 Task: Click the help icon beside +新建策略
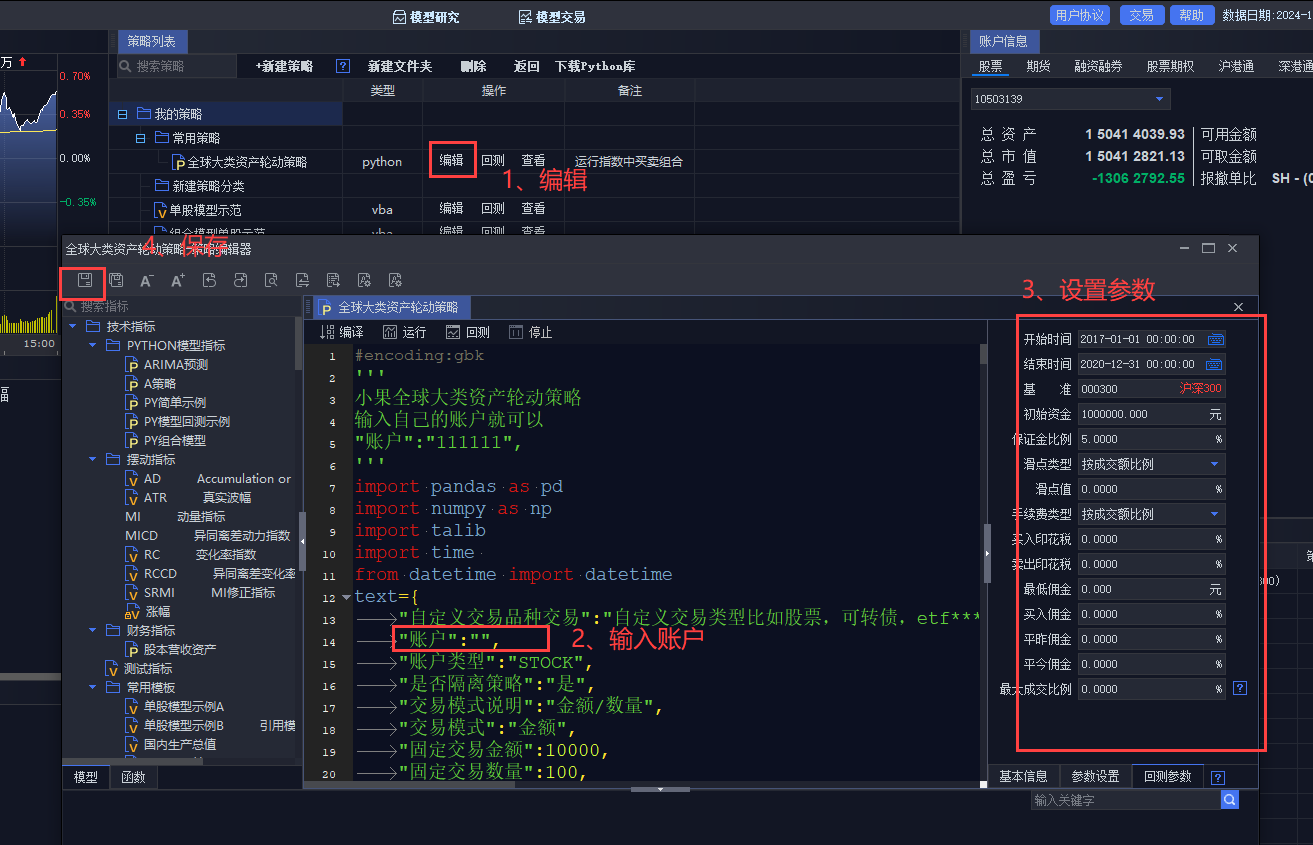pyautogui.click(x=343, y=66)
